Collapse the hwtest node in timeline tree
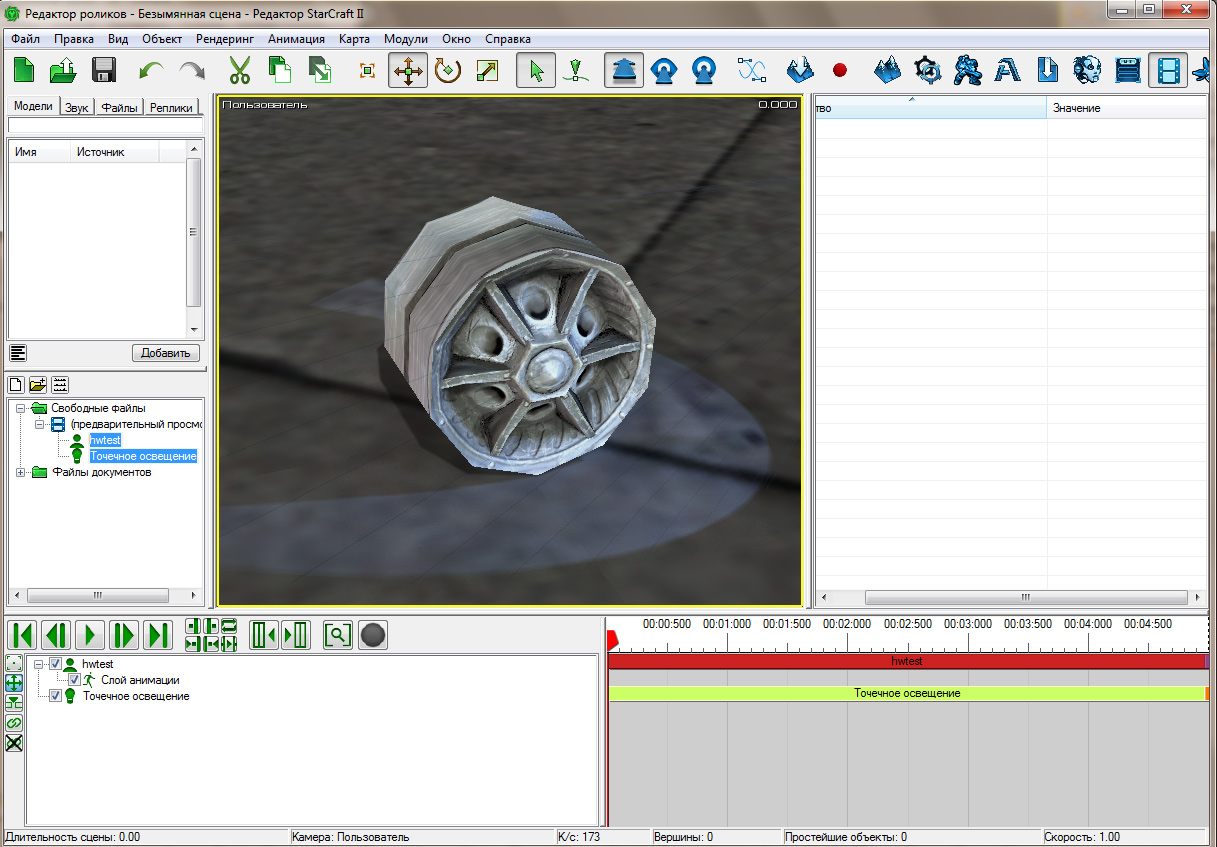 click(x=40, y=664)
